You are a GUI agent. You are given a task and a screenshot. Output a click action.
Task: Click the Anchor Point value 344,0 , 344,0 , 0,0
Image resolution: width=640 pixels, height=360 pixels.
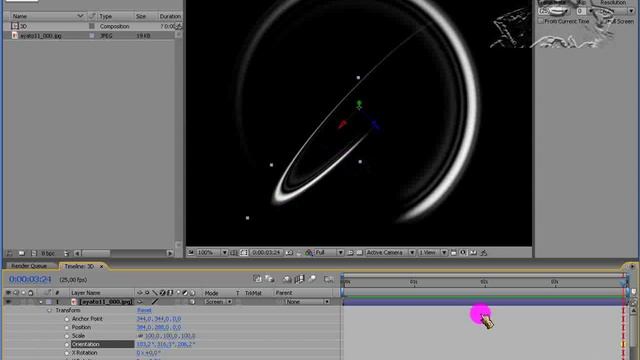coord(159,319)
